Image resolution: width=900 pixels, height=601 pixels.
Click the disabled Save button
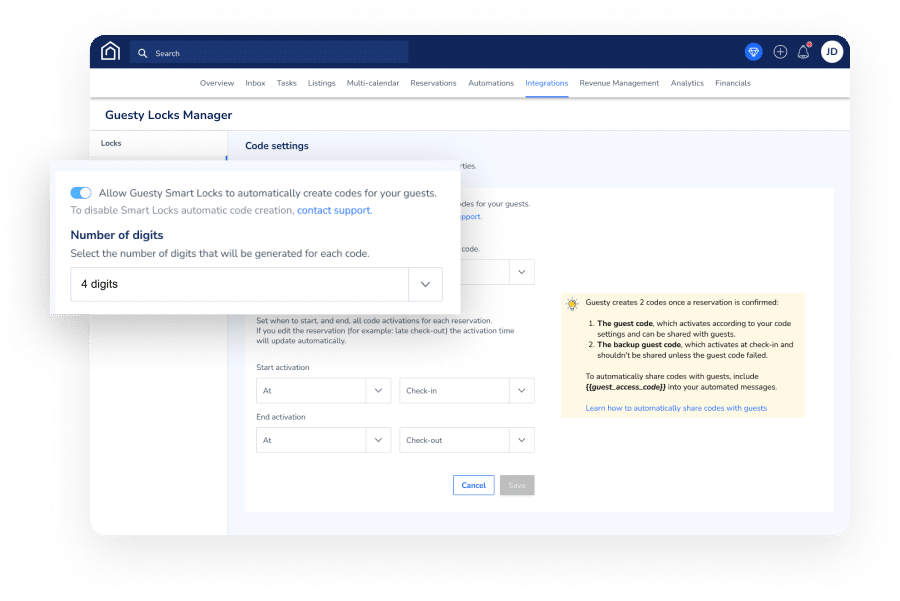[517, 485]
